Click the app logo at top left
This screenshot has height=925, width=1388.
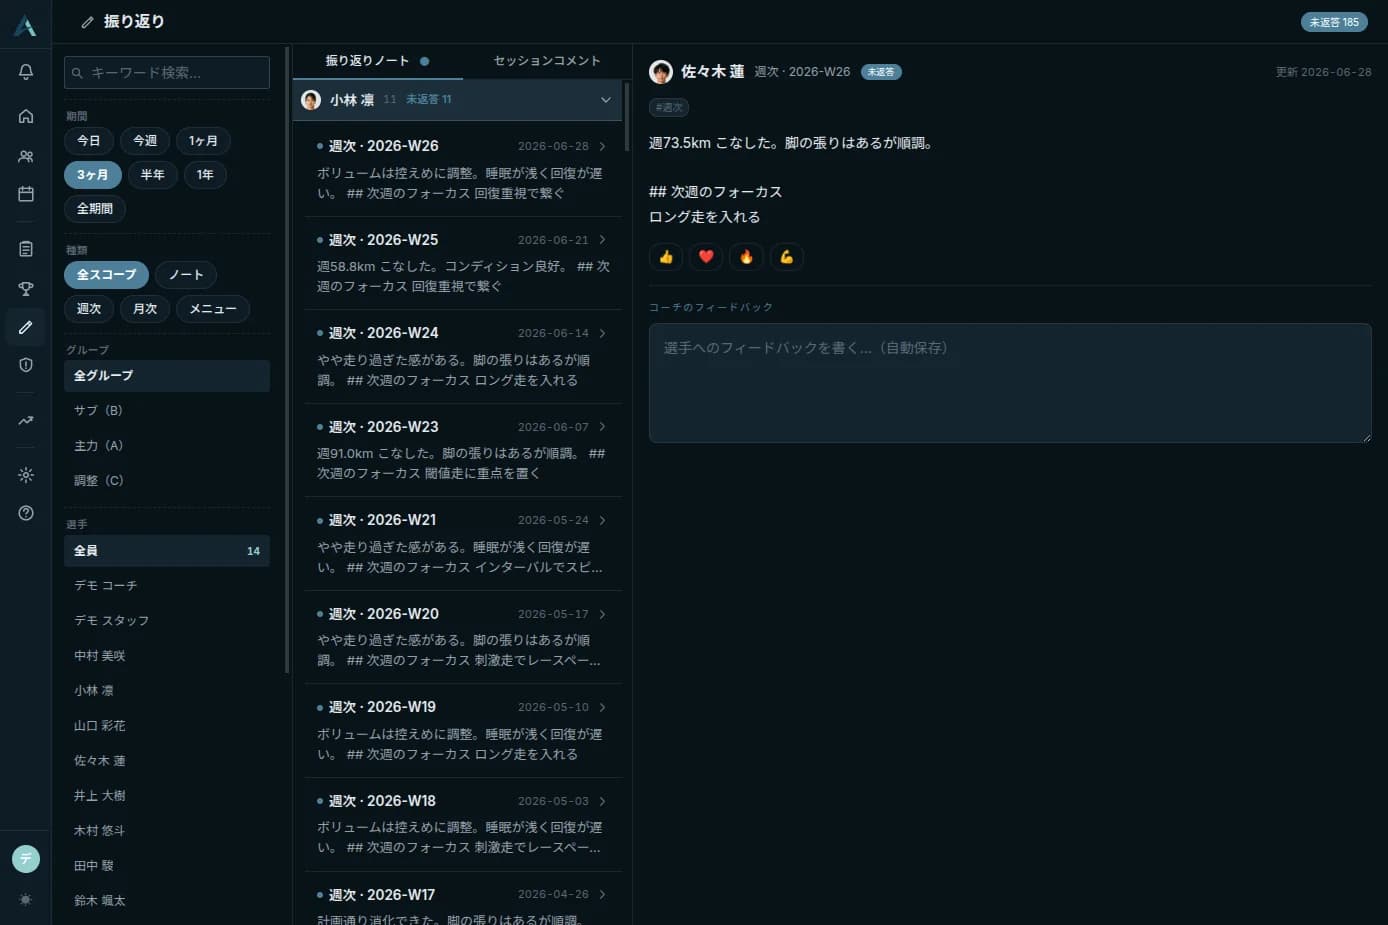point(25,26)
